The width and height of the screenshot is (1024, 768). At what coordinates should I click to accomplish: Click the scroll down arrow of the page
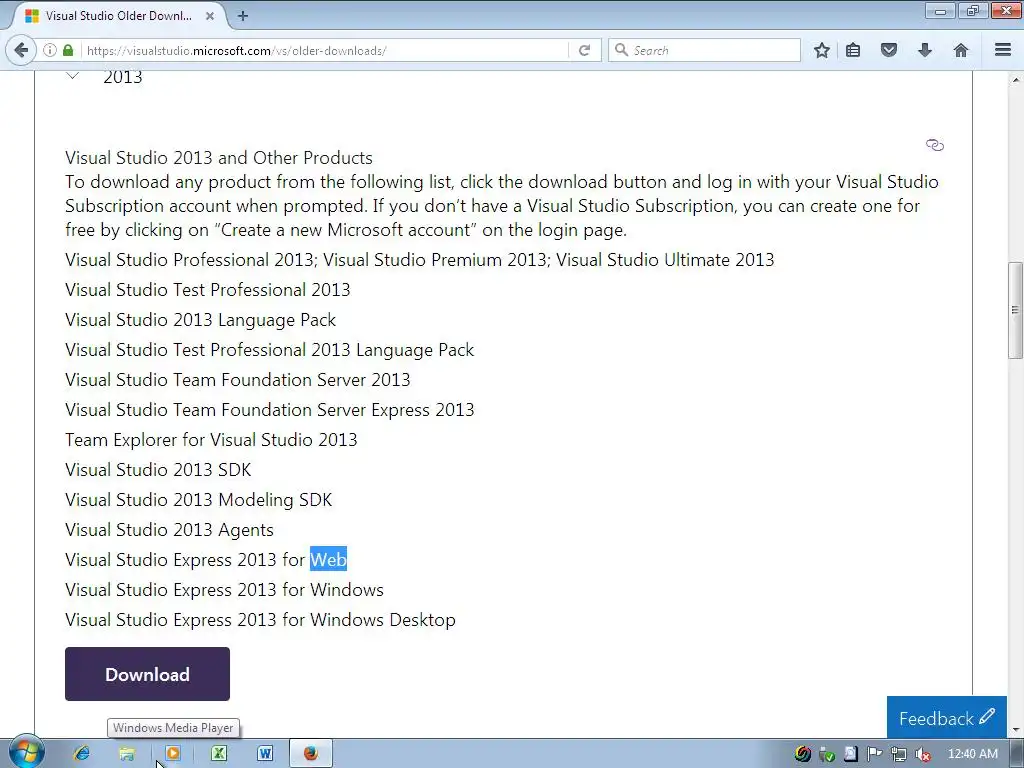click(x=1016, y=730)
